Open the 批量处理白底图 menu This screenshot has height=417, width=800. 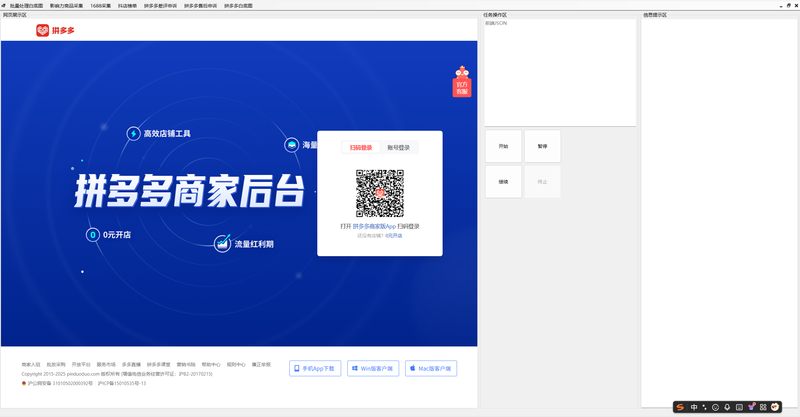pyautogui.click(x=27, y=6)
